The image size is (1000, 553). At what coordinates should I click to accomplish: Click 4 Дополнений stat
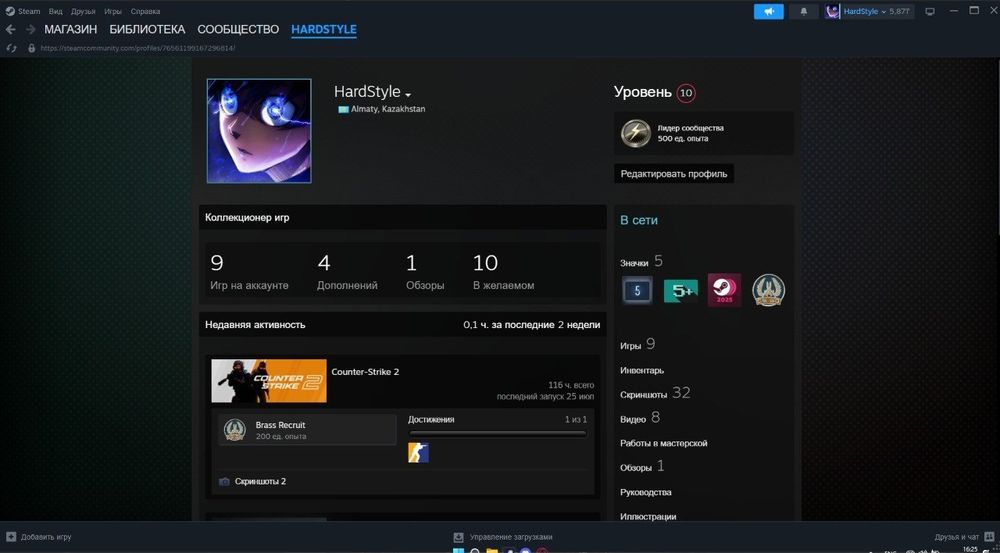347,273
